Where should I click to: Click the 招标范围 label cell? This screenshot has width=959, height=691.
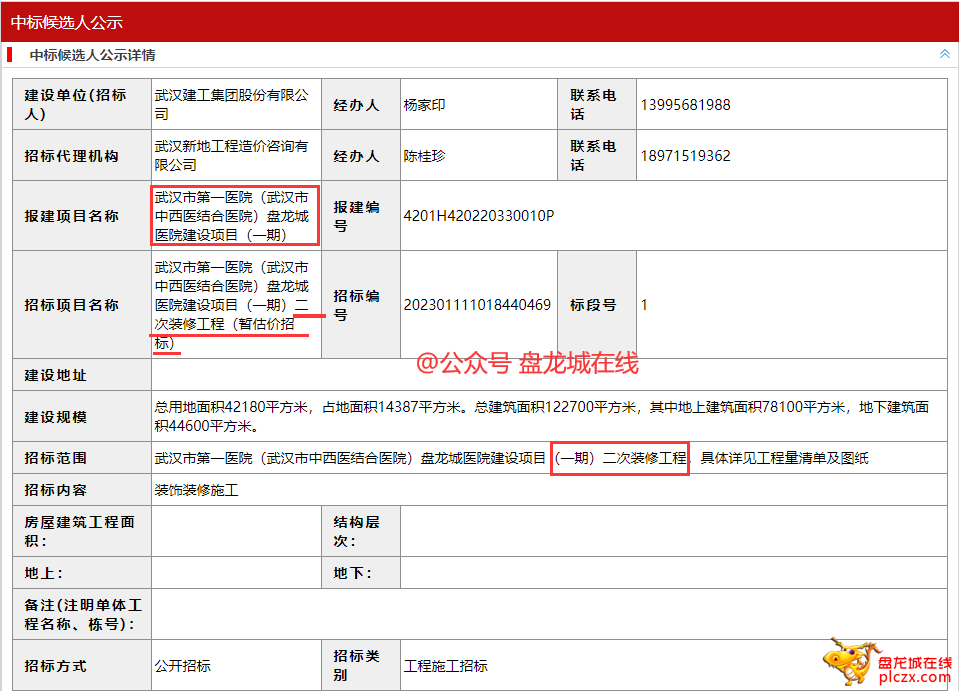(x=82, y=458)
